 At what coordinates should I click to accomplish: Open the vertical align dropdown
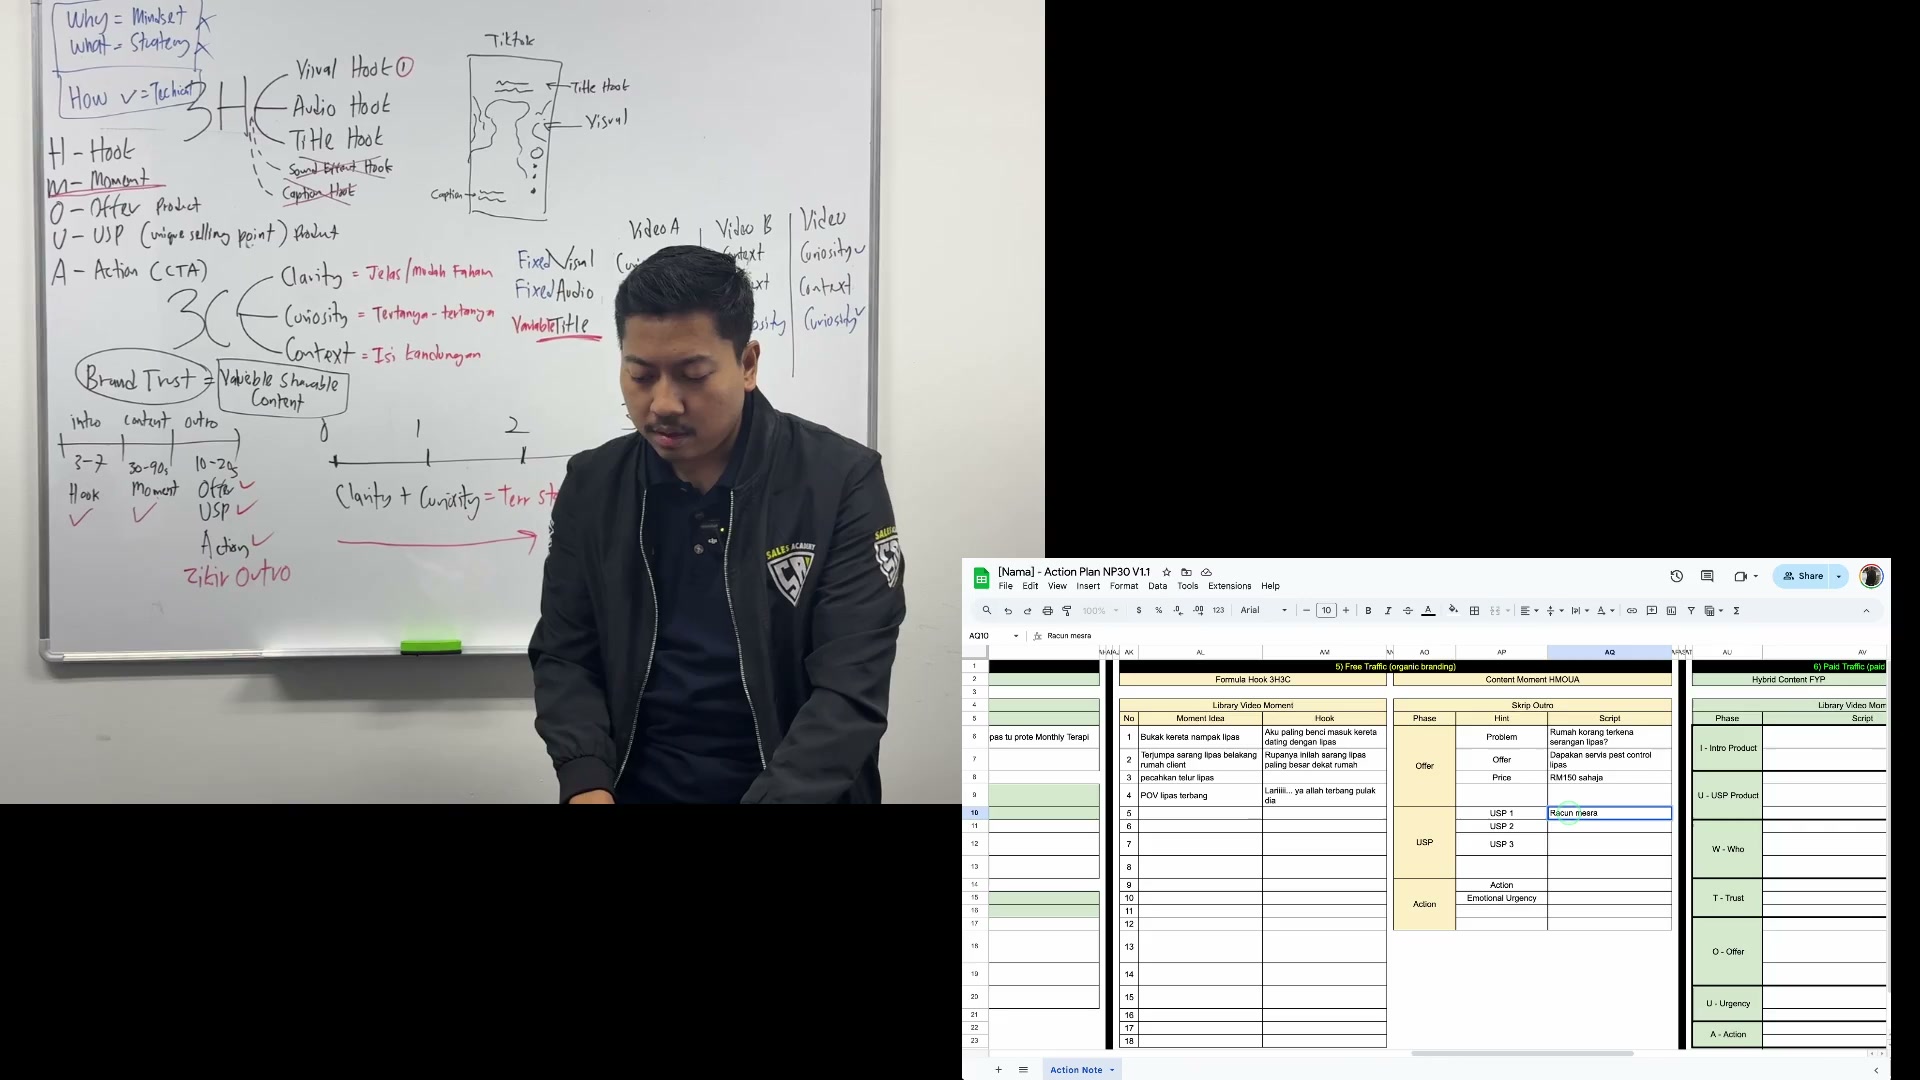1554,610
